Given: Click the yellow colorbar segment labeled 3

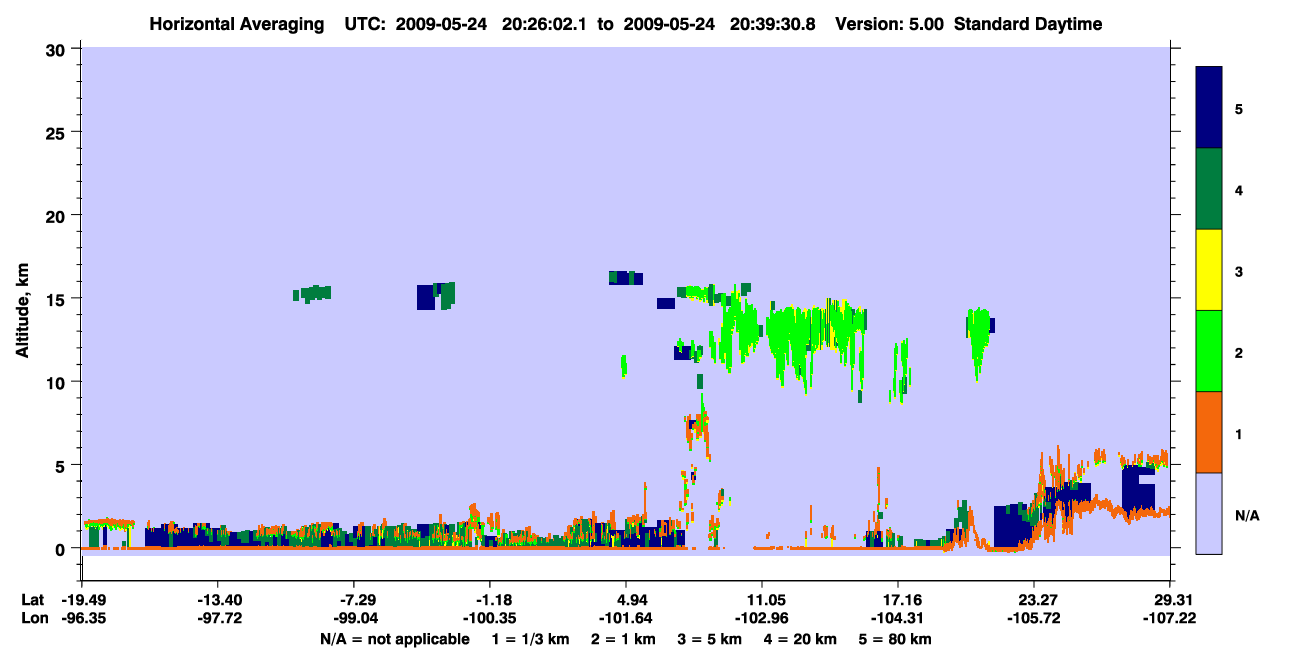Looking at the screenshot, I should (1209, 270).
